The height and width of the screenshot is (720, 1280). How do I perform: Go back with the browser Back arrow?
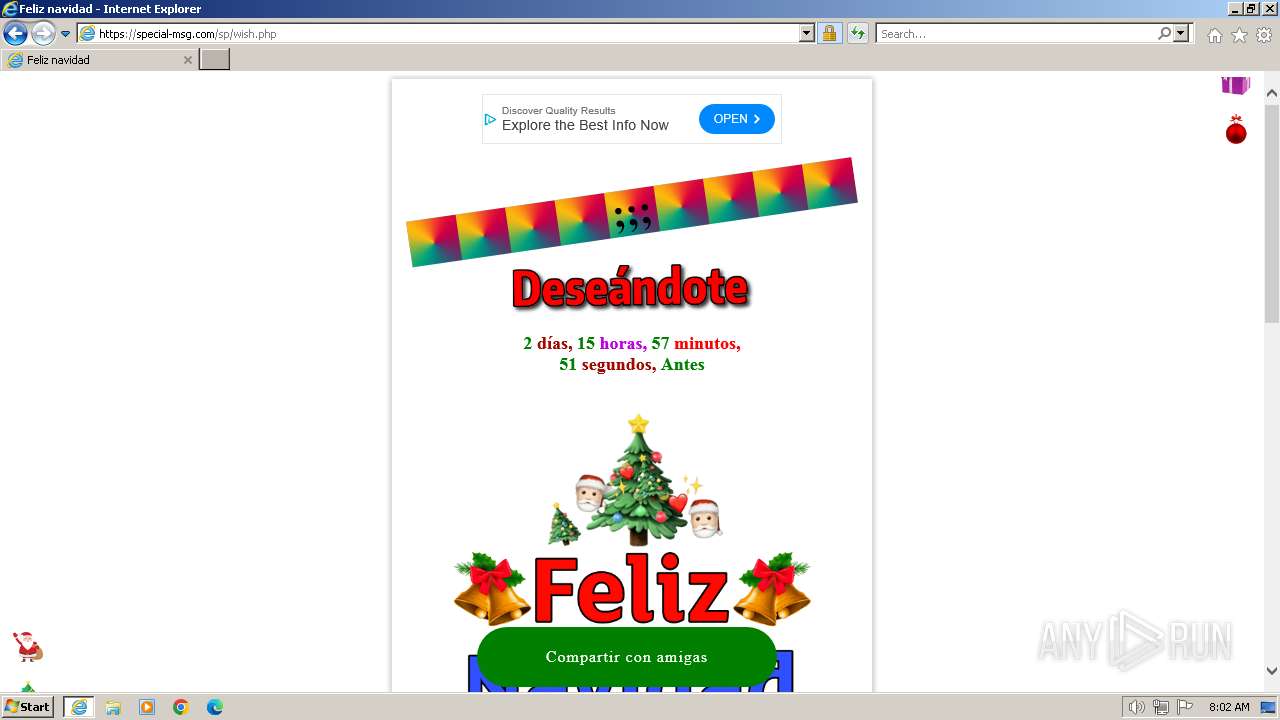coord(15,34)
